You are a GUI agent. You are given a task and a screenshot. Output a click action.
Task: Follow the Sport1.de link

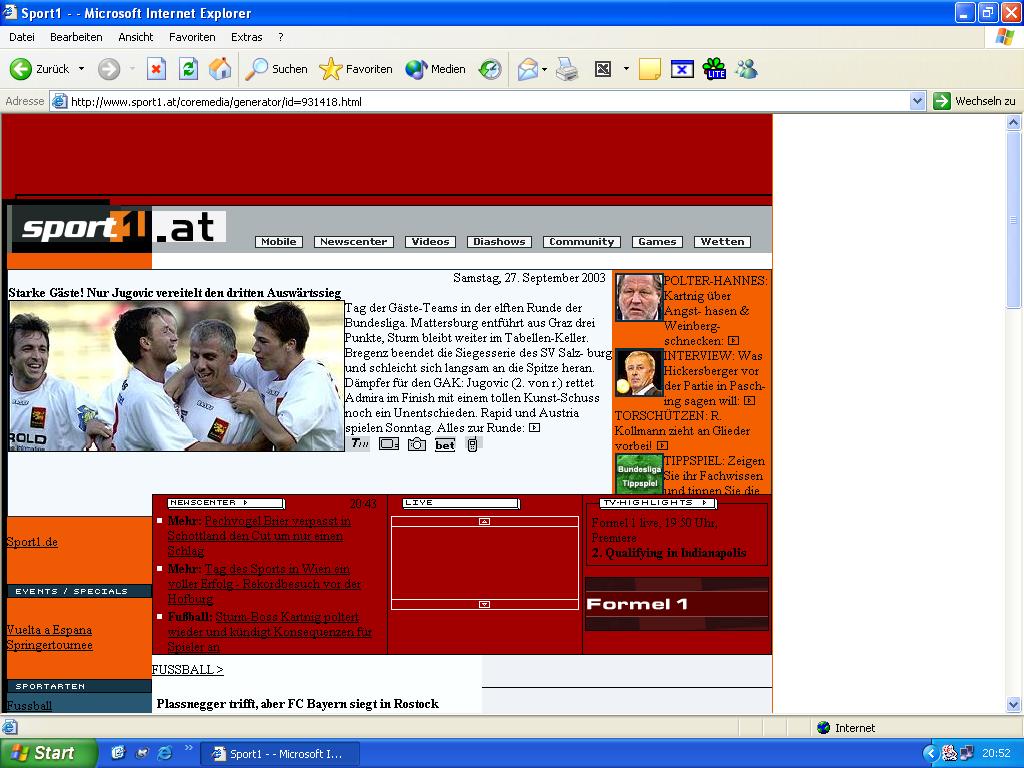point(32,542)
